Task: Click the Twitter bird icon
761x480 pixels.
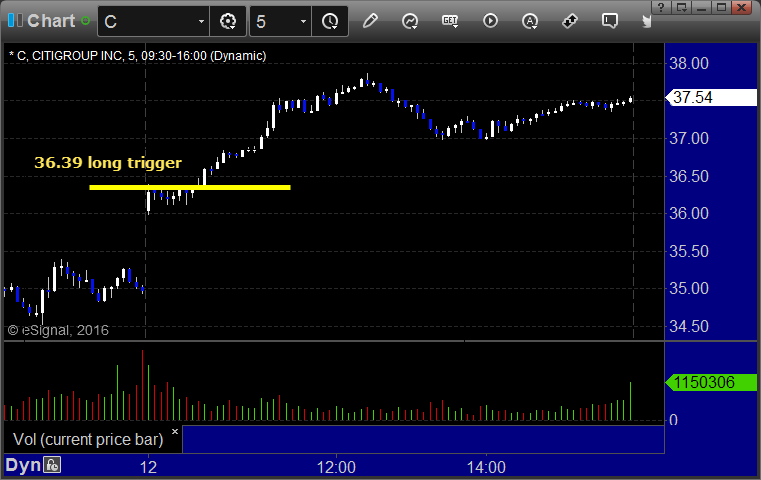Action: (x=647, y=21)
